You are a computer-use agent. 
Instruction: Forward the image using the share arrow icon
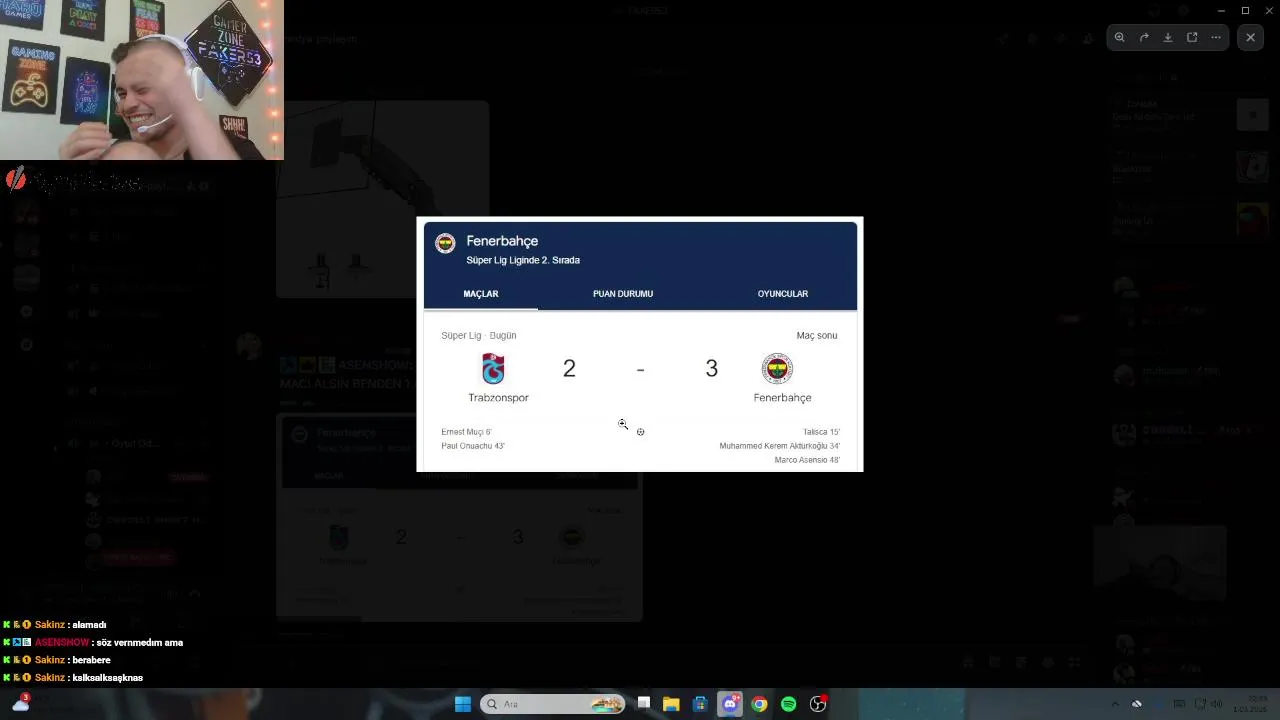pos(1144,37)
